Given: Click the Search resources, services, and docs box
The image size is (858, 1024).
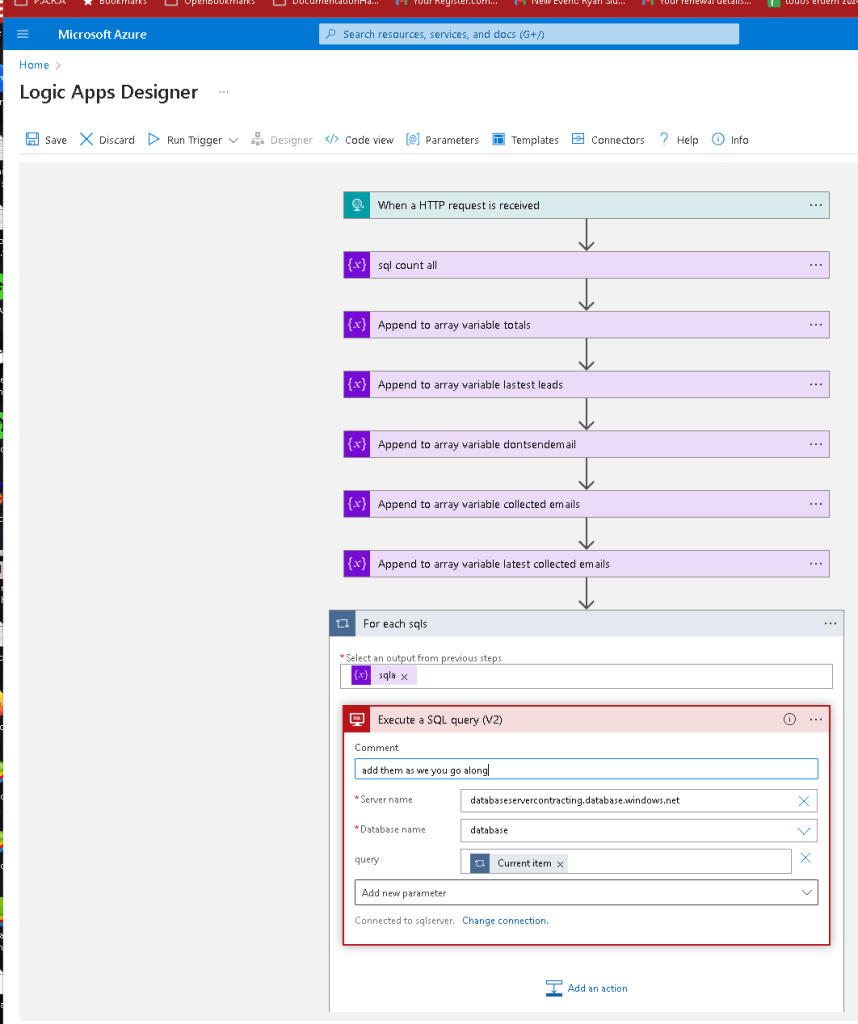Looking at the screenshot, I should point(529,34).
